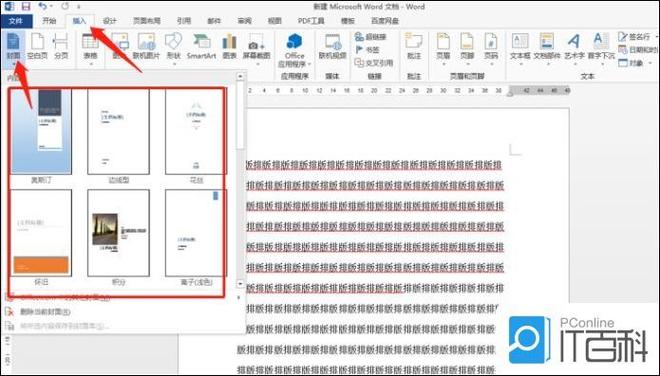Insert a Chart (图表)
The height and width of the screenshot is (376, 660).
[x=229, y=46]
